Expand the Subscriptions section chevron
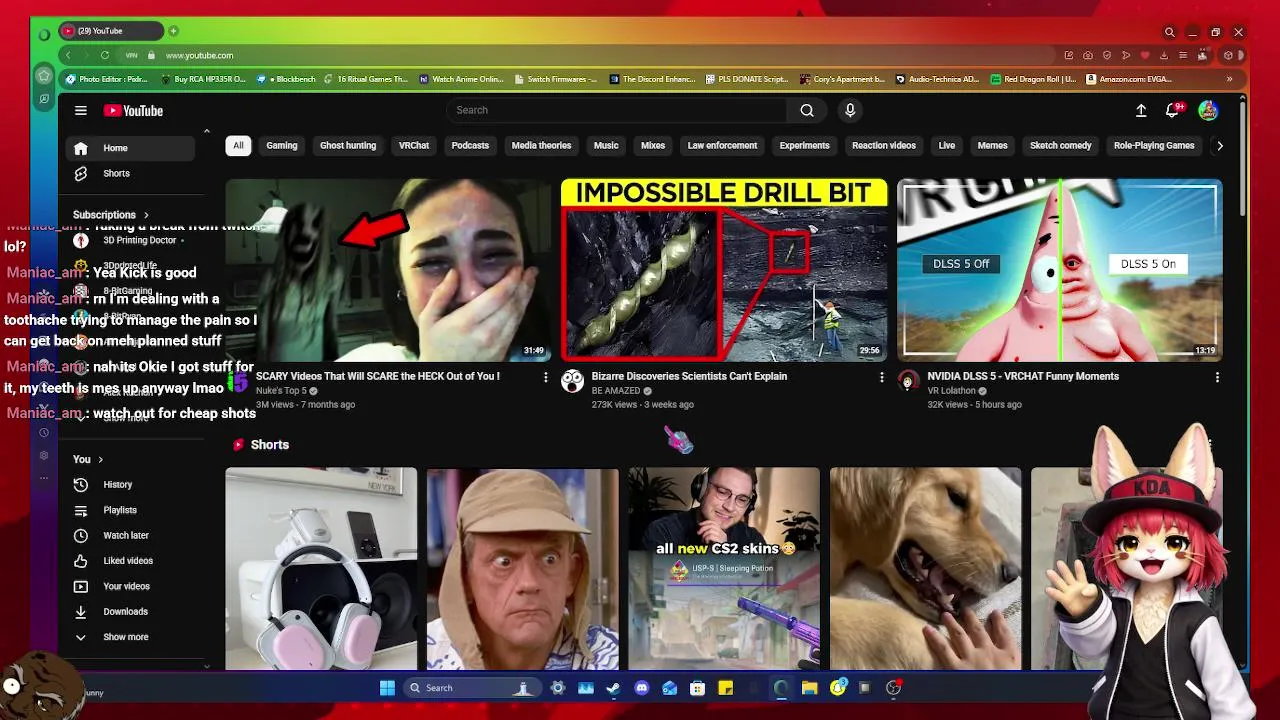The height and width of the screenshot is (720, 1280). click(146, 215)
